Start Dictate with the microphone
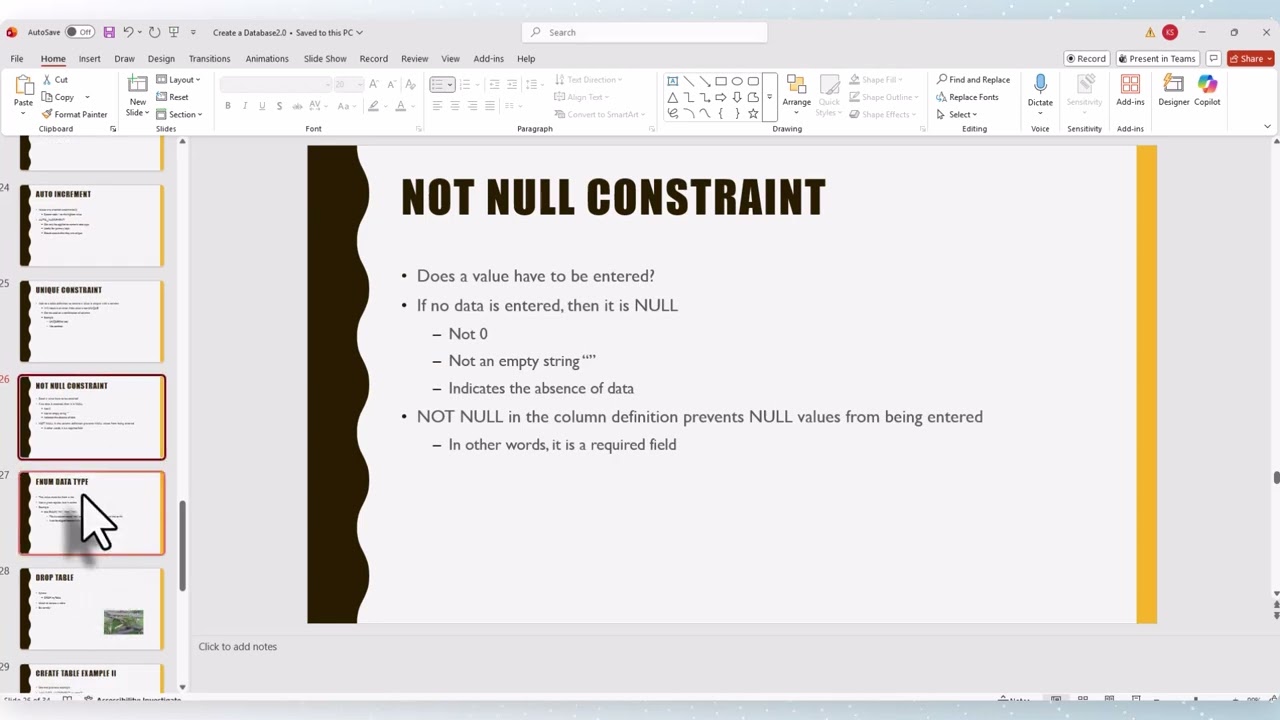 [1040, 92]
